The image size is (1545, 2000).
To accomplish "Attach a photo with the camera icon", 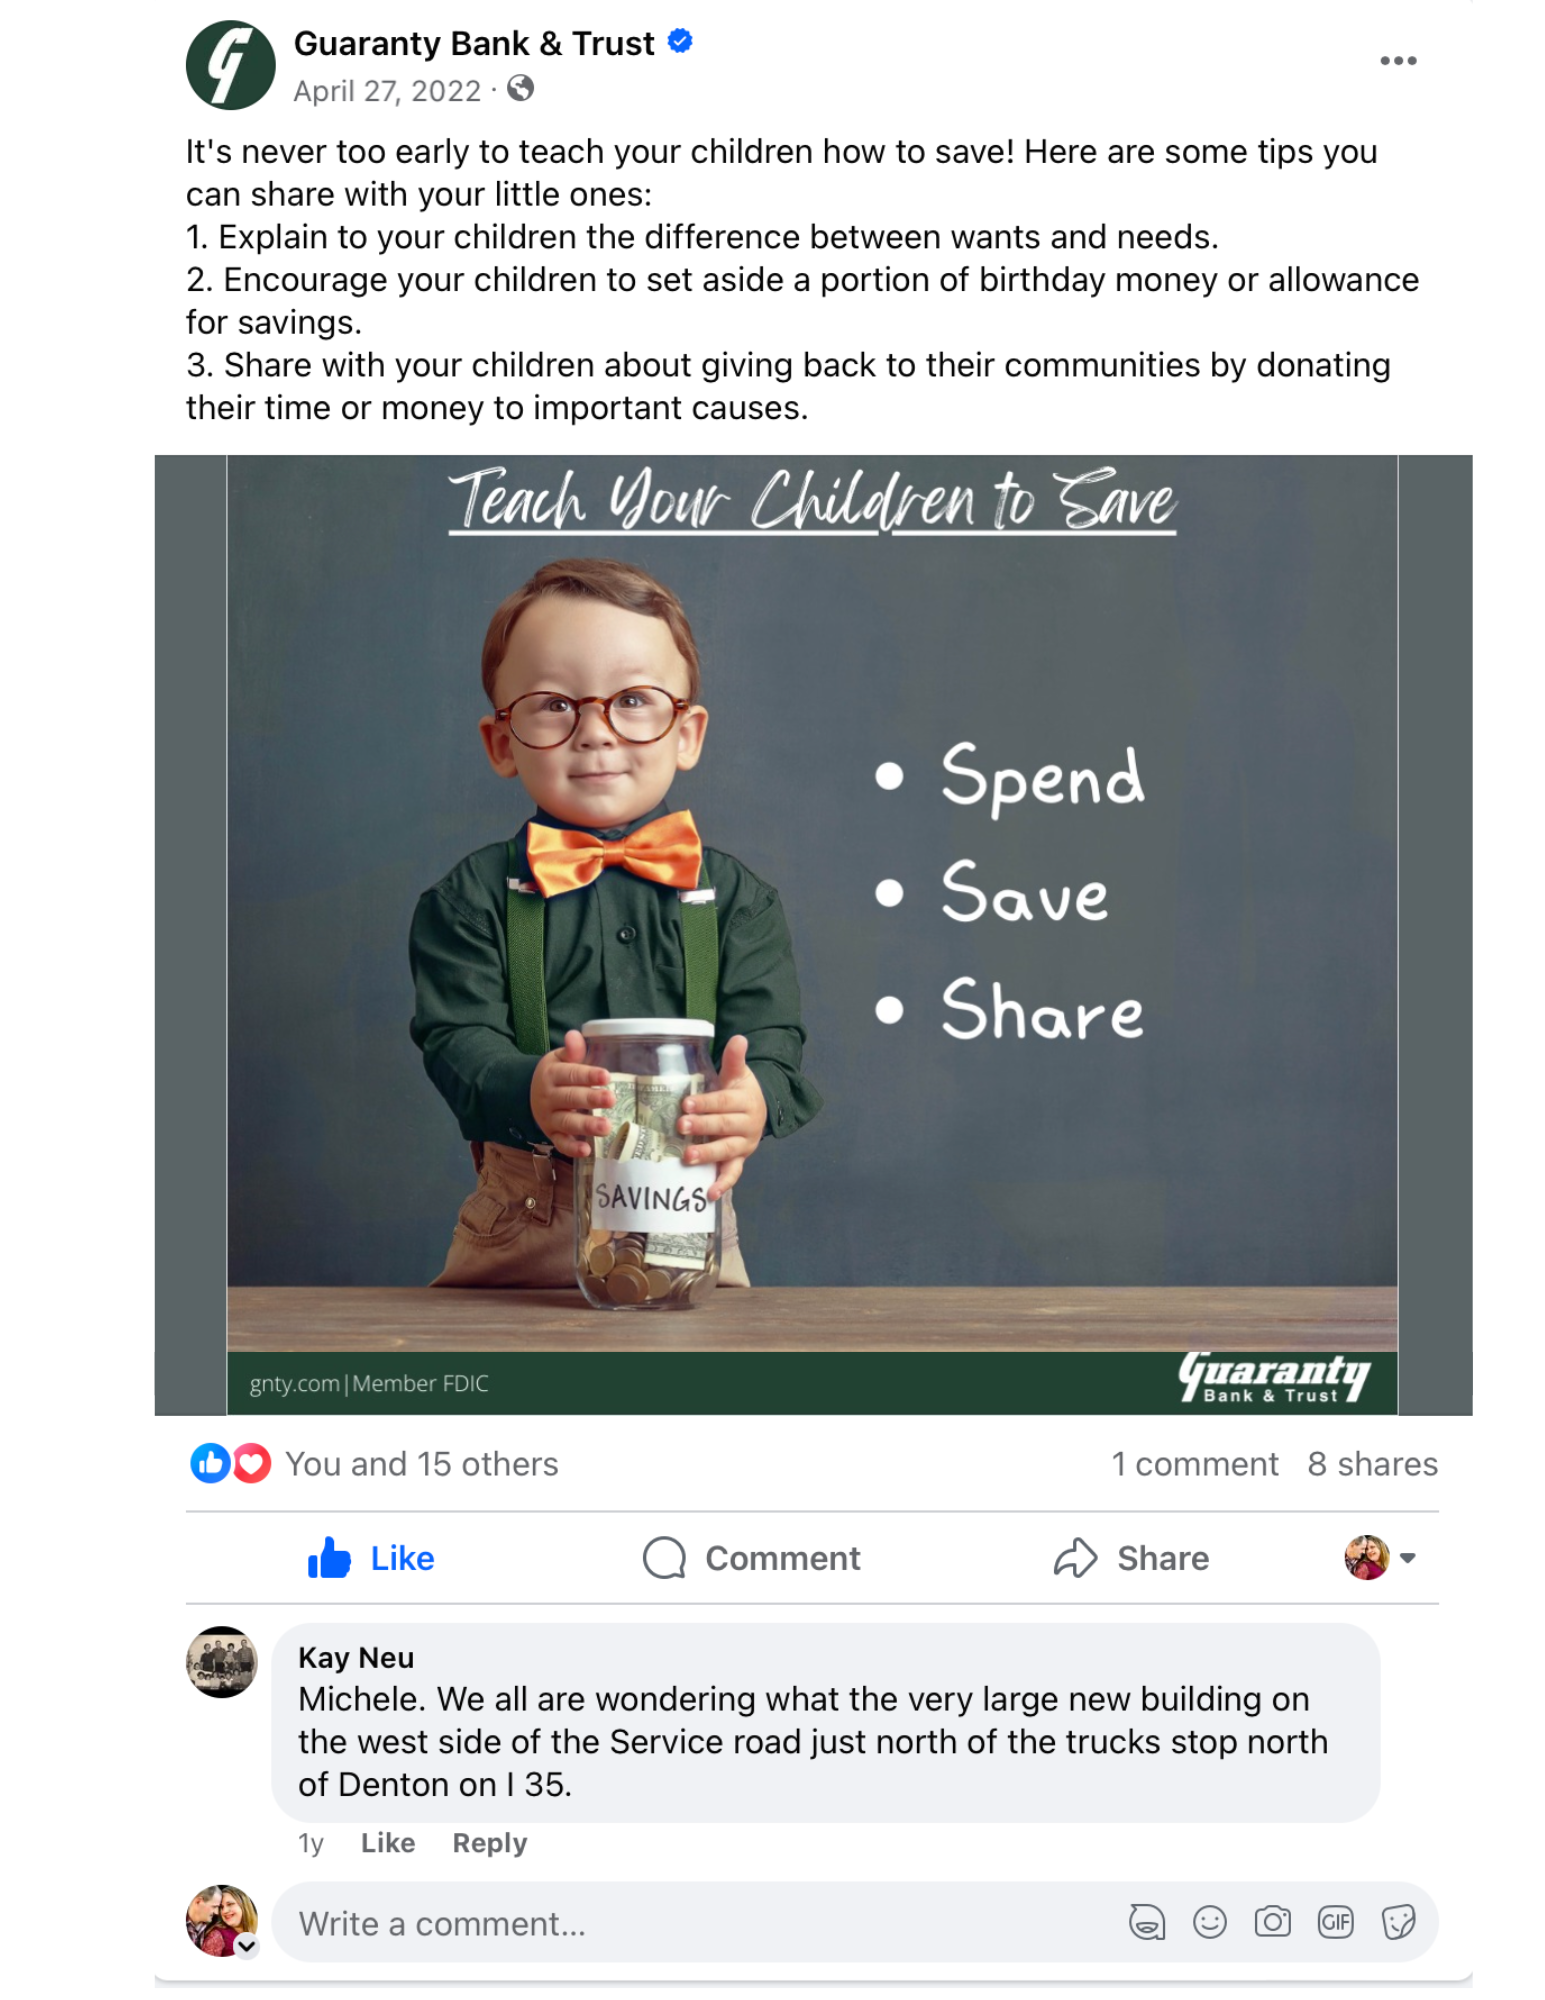I will pyautogui.click(x=1272, y=1922).
